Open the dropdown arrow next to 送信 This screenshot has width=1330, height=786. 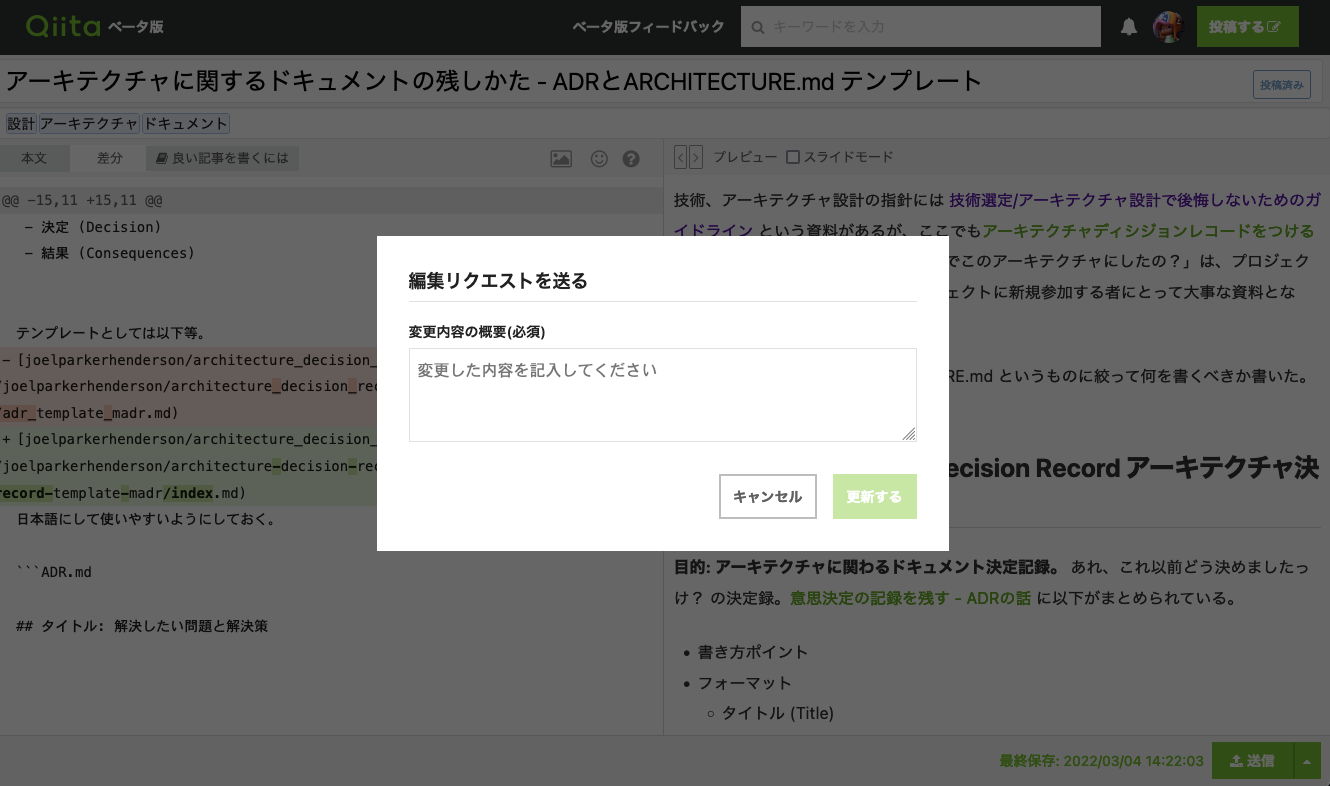click(1307, 761)
